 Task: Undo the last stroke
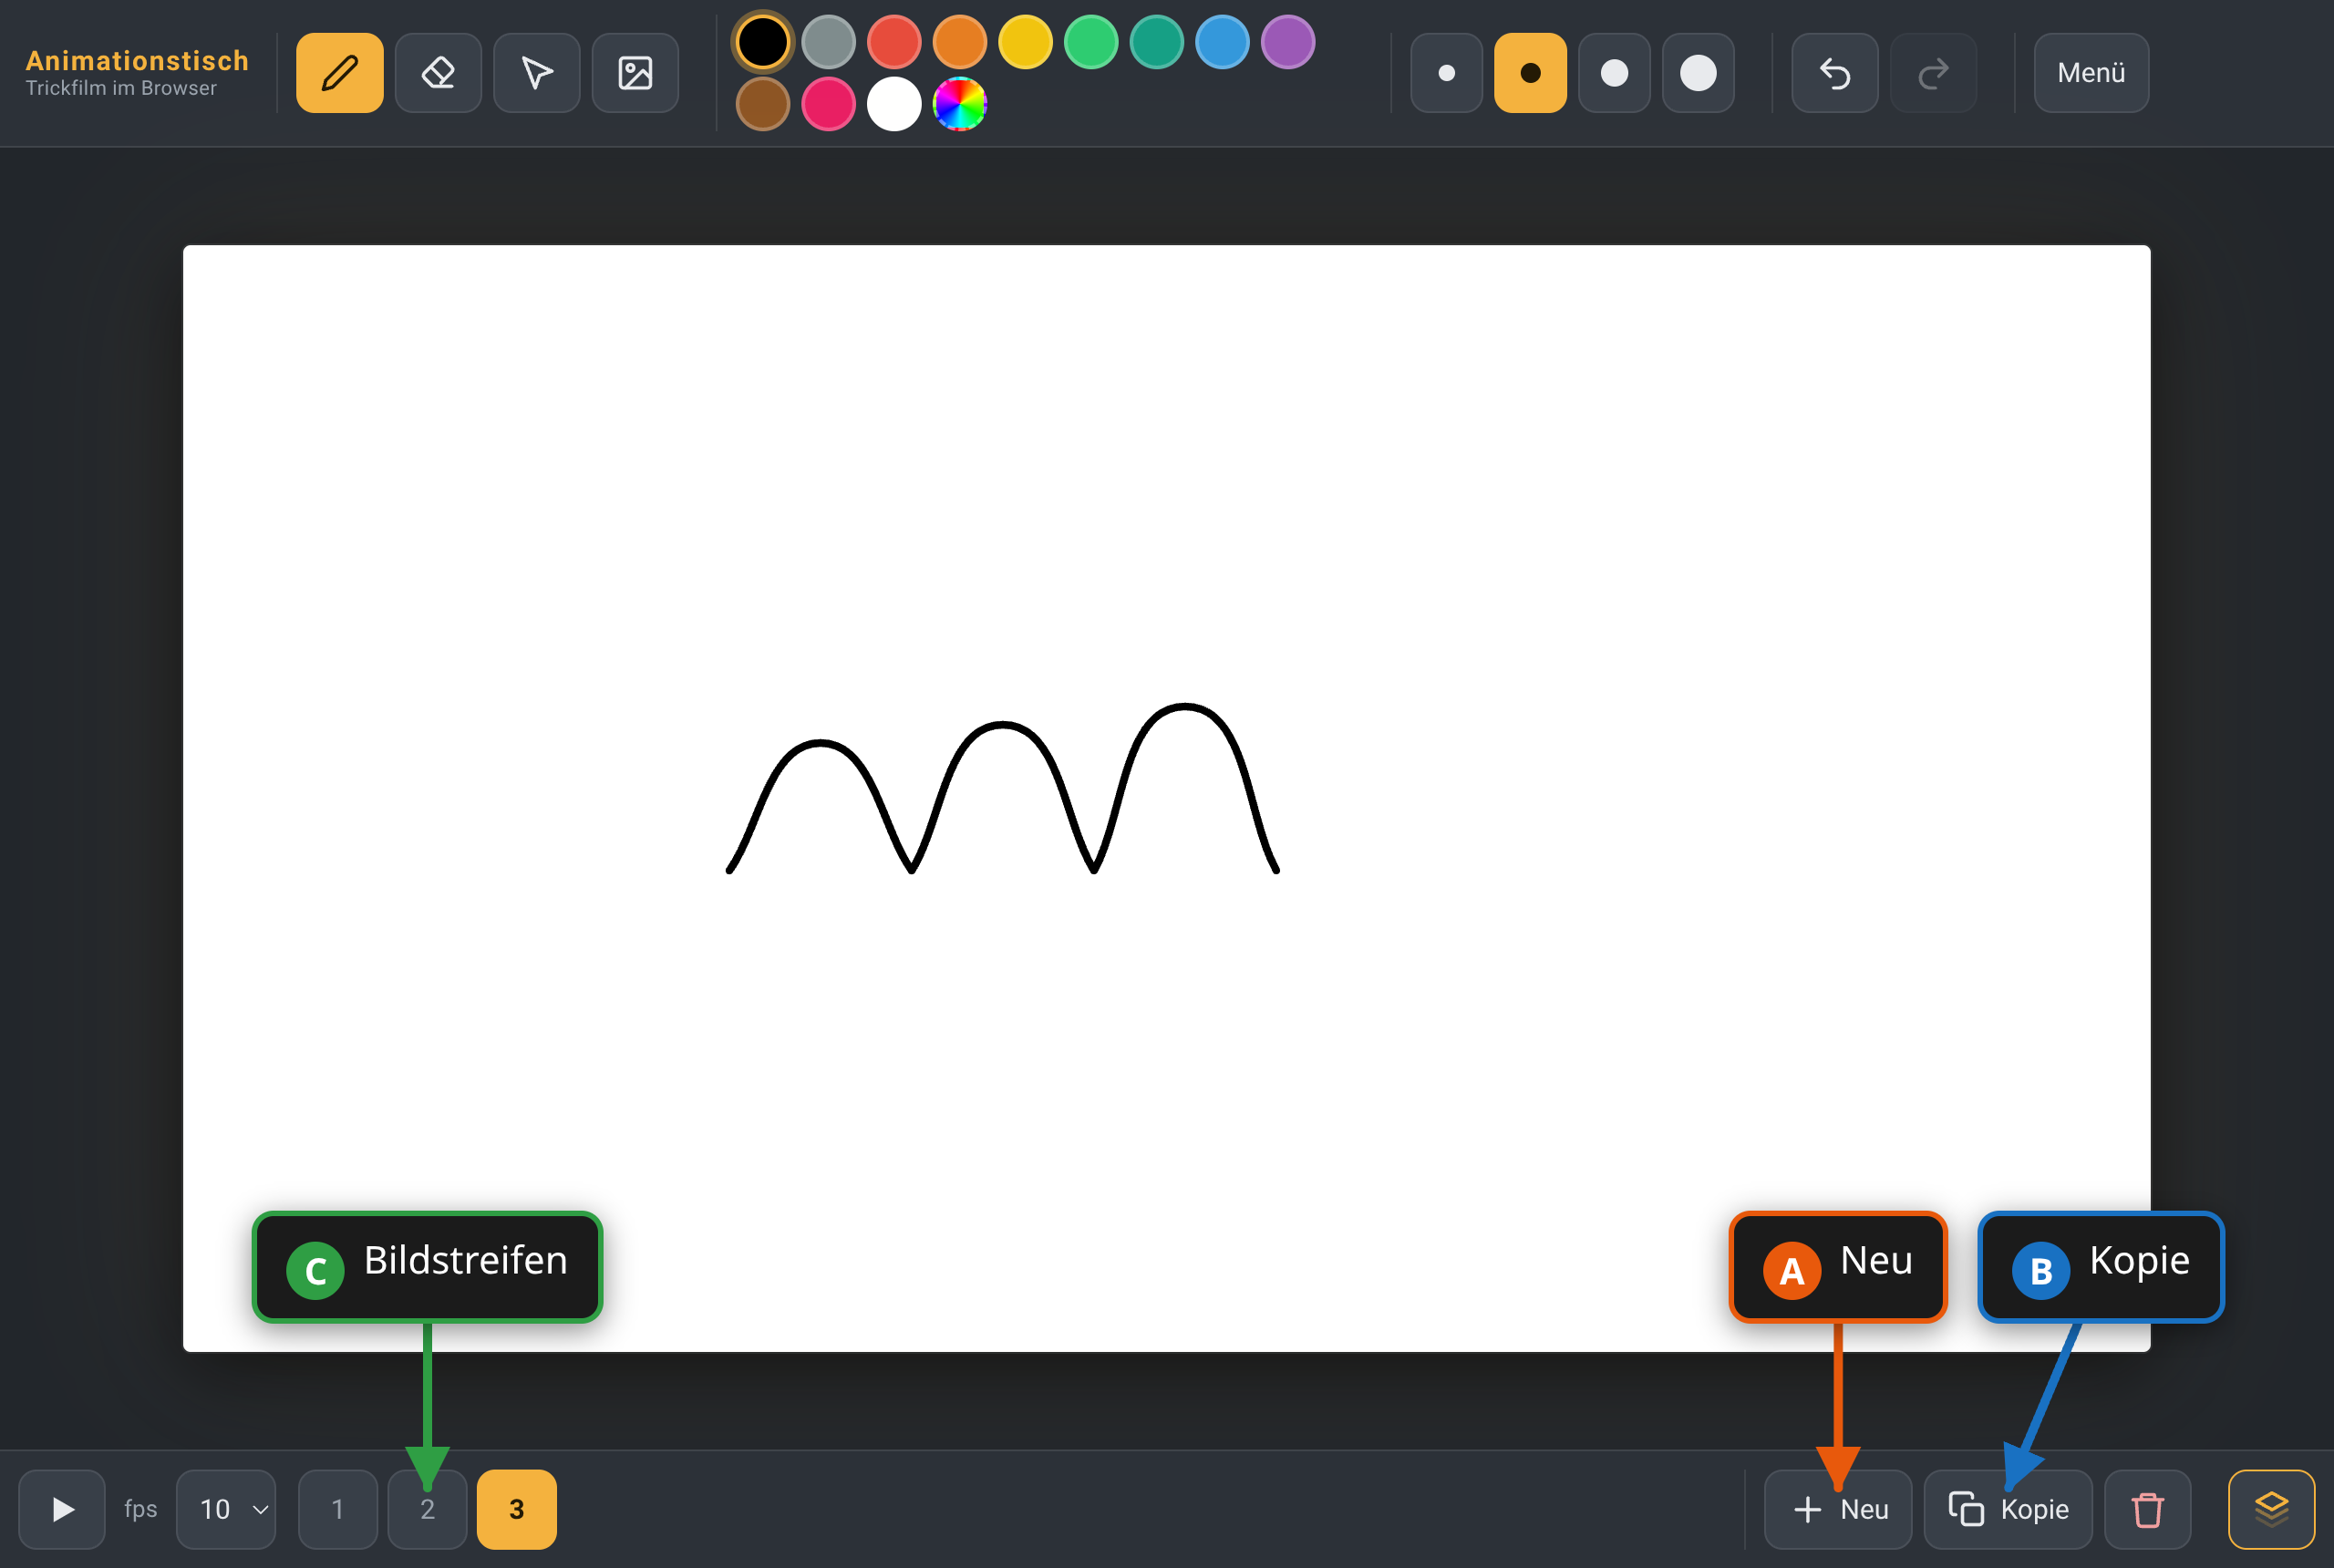(x=1834, y=73)
